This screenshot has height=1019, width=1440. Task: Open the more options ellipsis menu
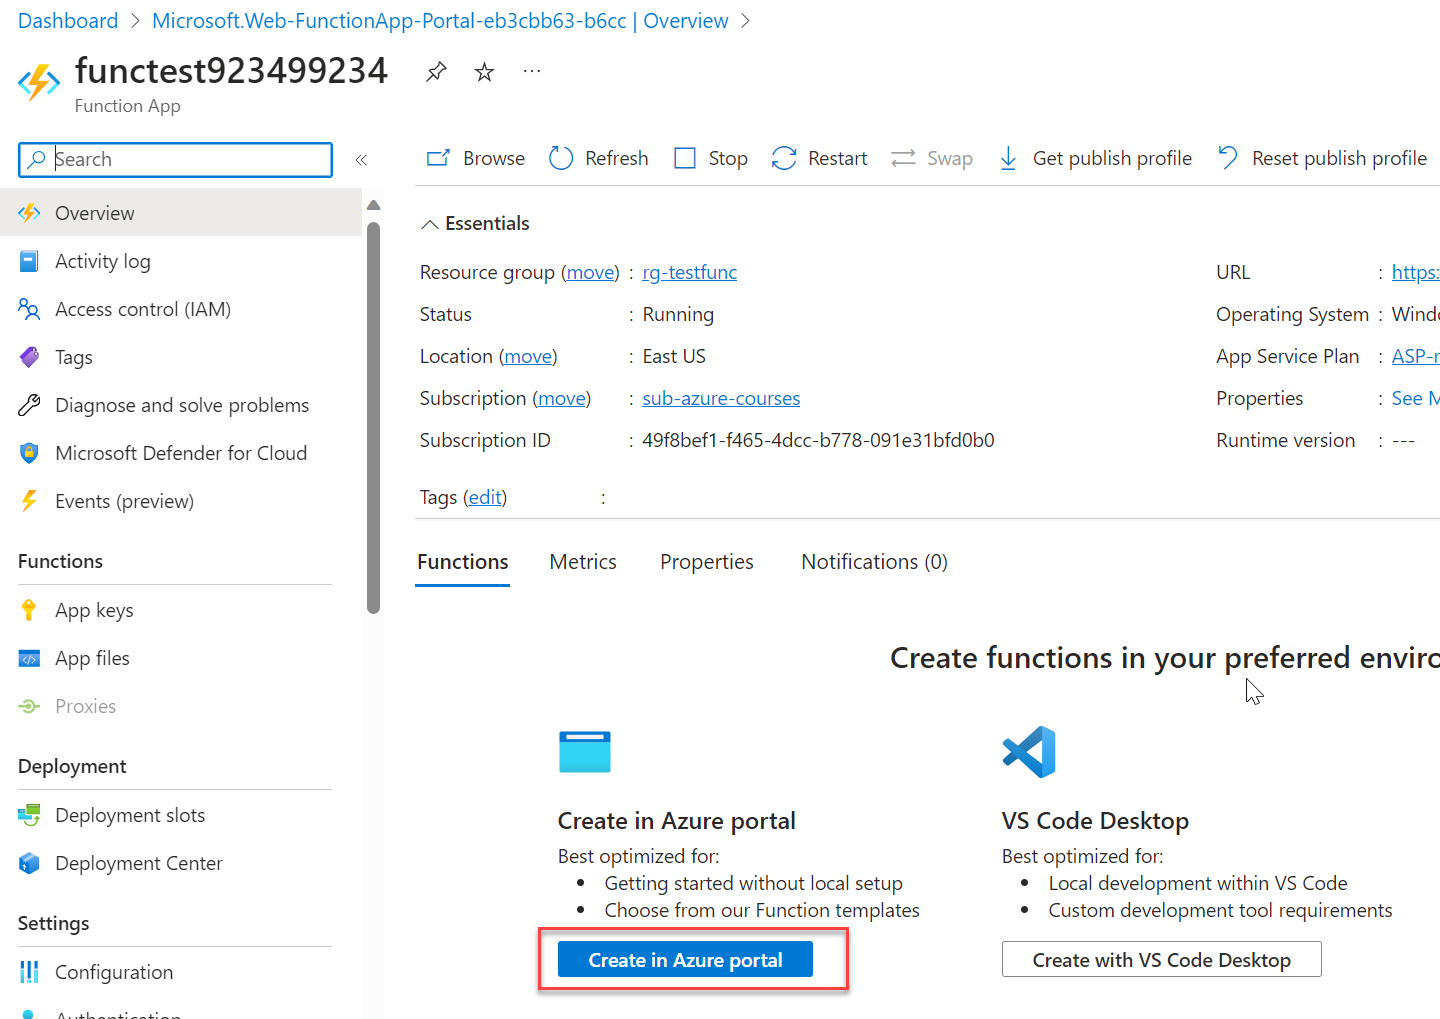532,71
